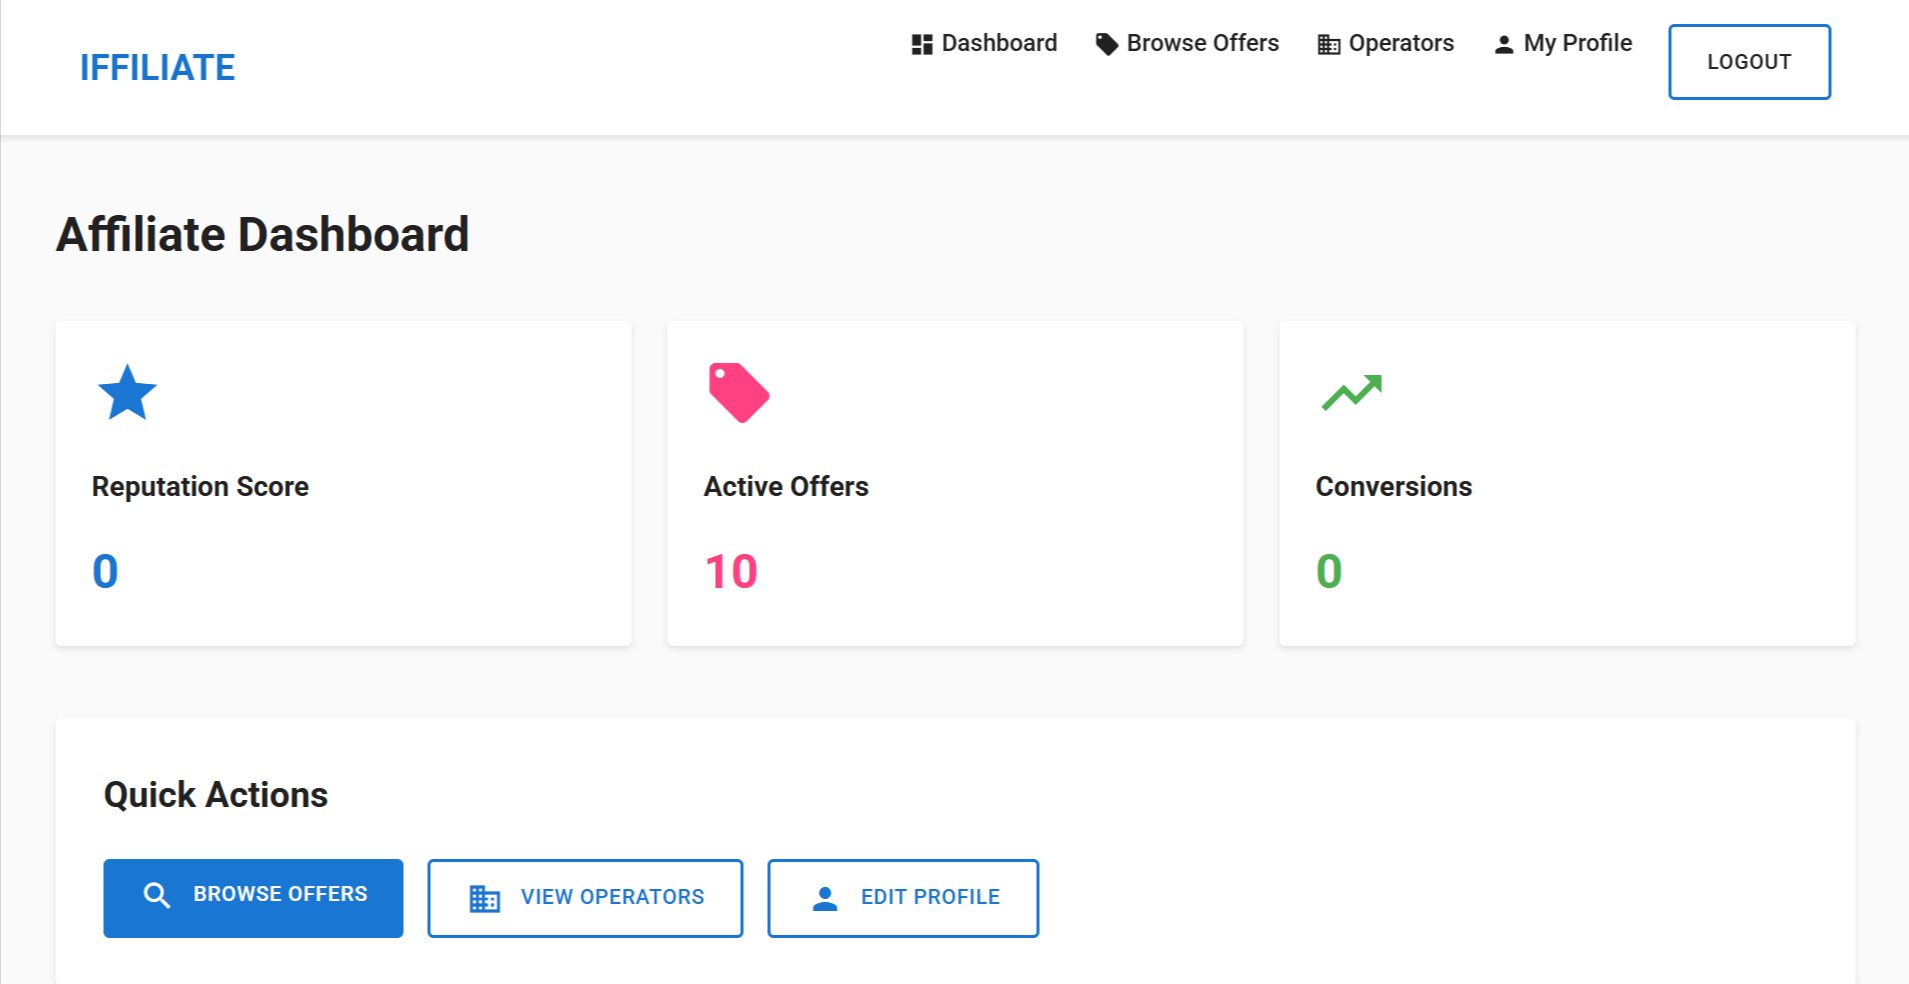Click the Quick Actions heading
The width and height of the screenshot is (1909, 984).
point(216,795)
